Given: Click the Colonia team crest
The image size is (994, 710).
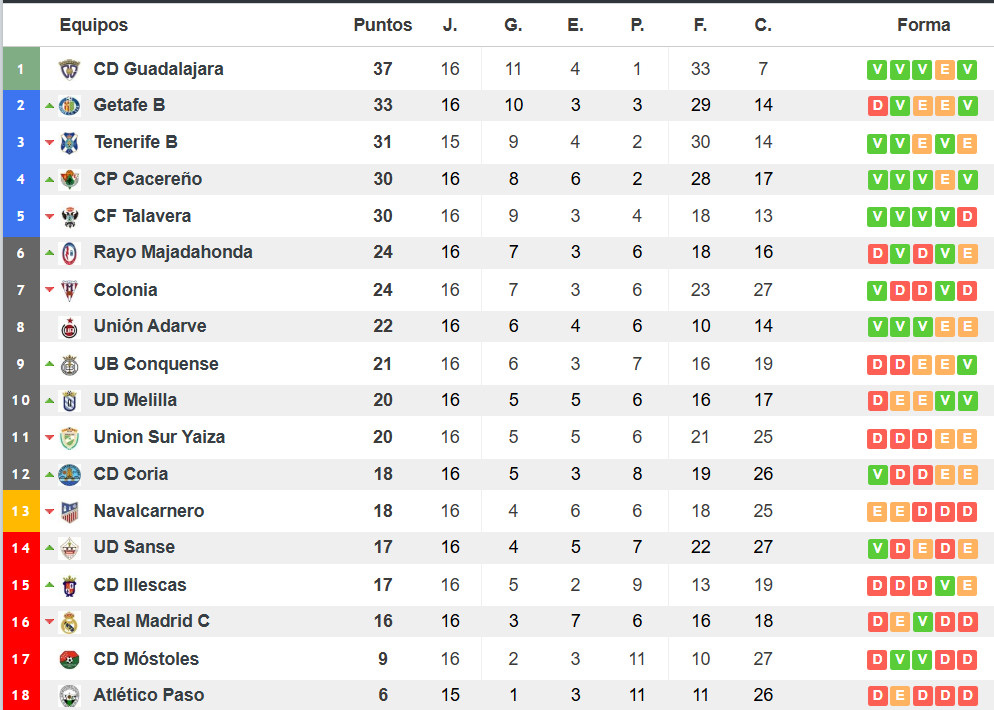Looking at the screenshot, I should tap(69, 290).
